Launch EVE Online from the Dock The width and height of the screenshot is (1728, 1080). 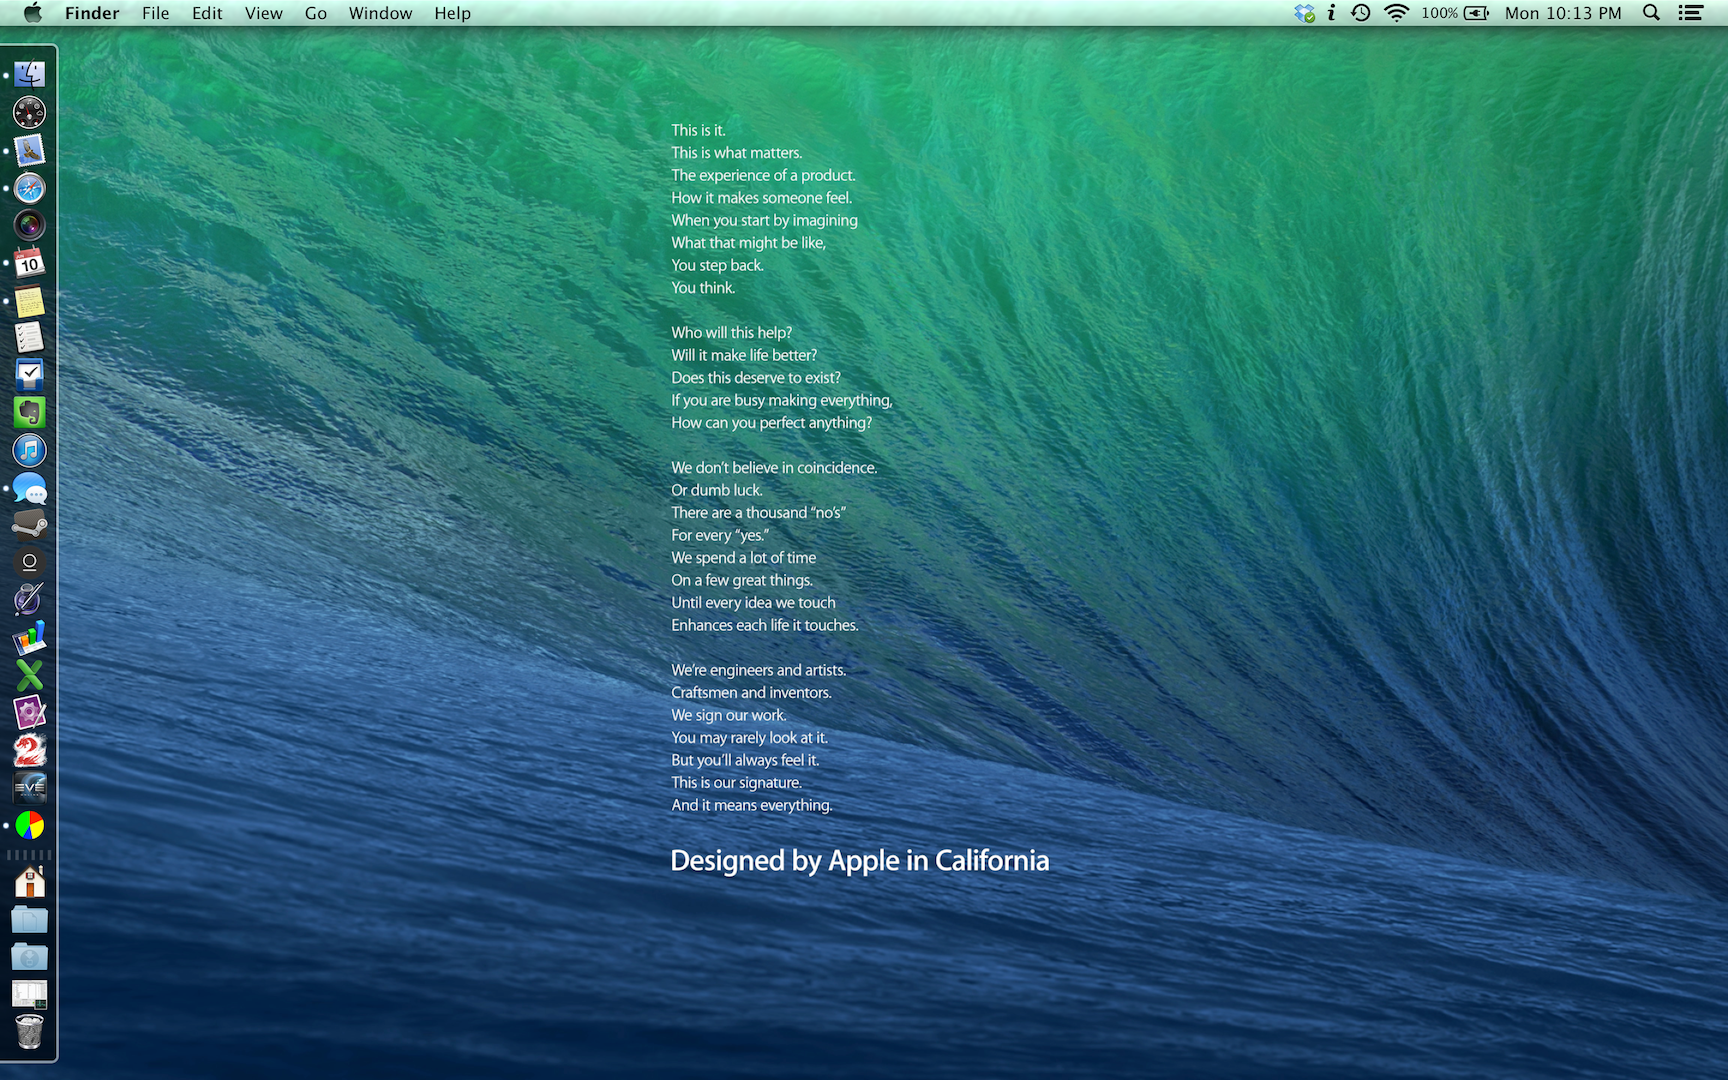pos(30,788)
